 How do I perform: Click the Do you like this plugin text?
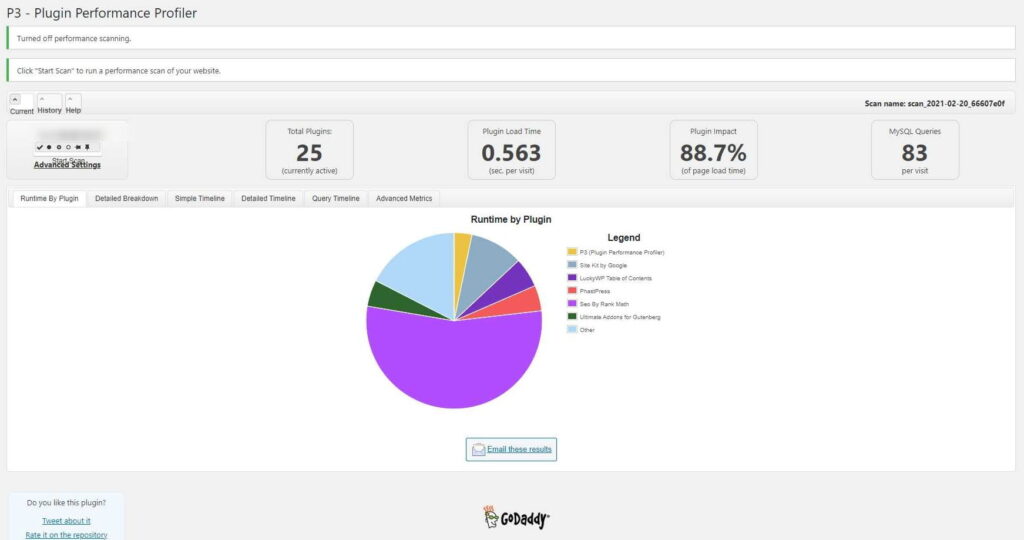click(x=66, y=503)
